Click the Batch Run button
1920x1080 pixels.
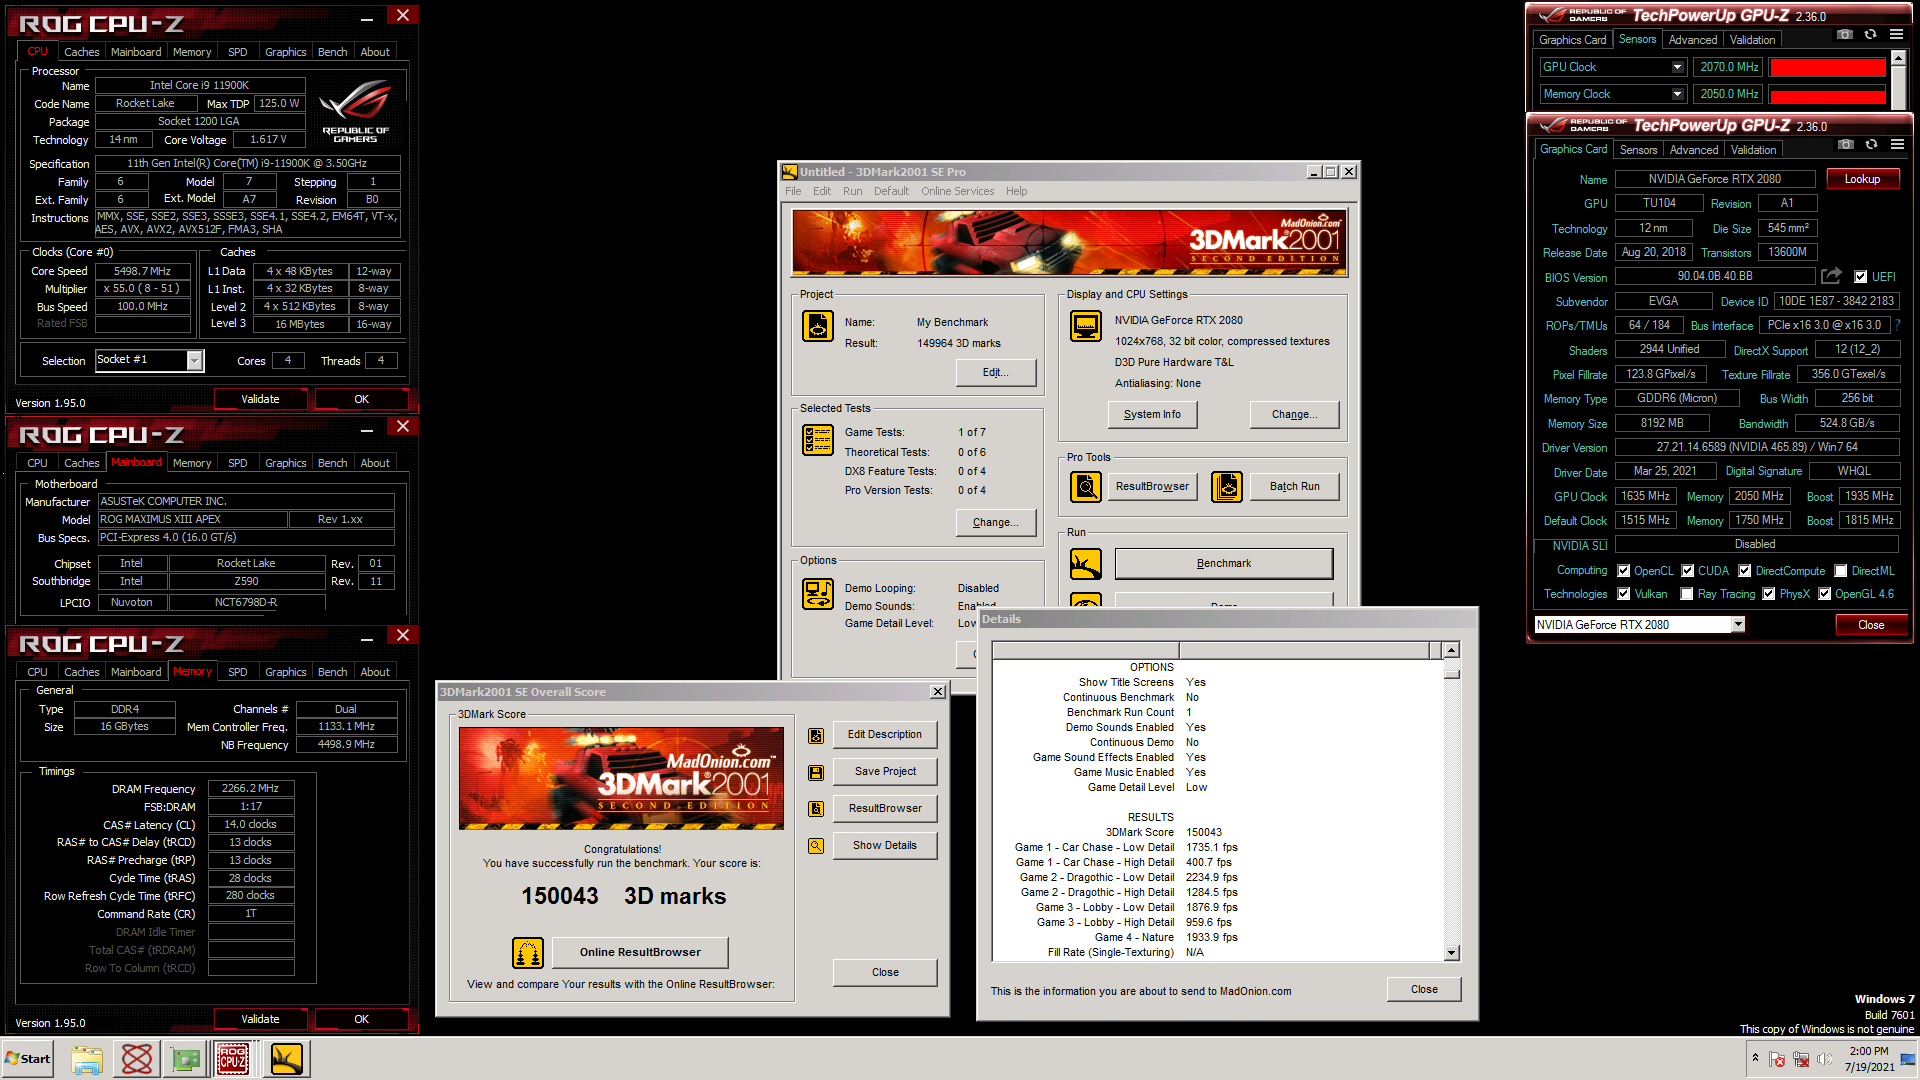click(x=1295, y=487)
